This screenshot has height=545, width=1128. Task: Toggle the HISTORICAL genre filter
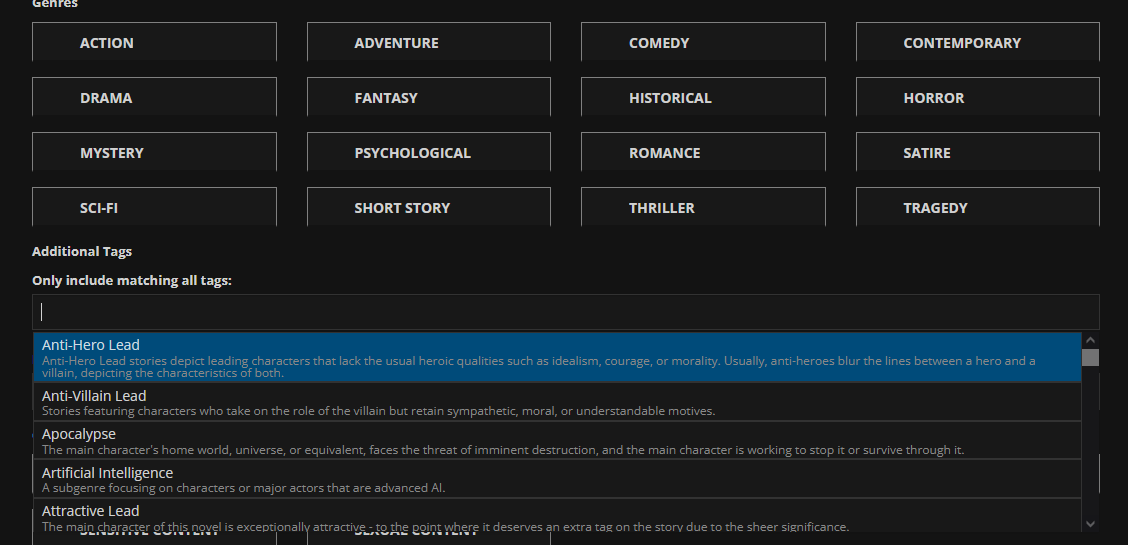(x=703, y=97)
